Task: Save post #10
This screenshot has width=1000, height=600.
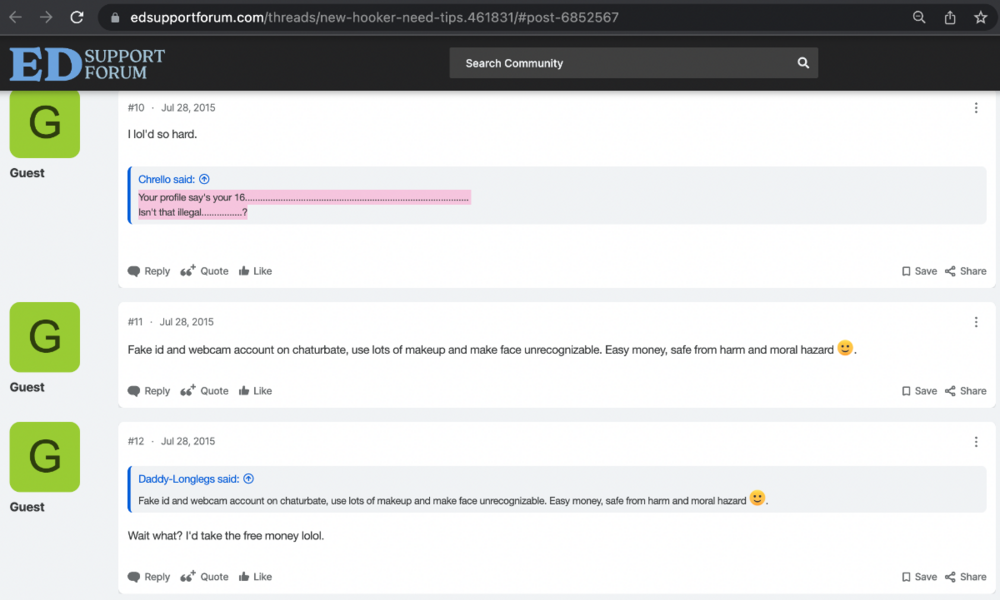Action: click(x=919, y=271)
